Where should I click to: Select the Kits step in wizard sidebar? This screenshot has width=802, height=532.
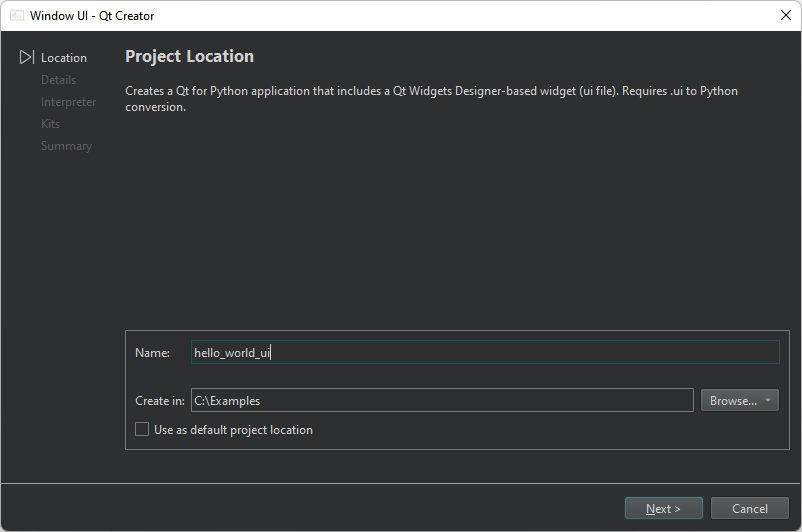click(x=50, y=124)
